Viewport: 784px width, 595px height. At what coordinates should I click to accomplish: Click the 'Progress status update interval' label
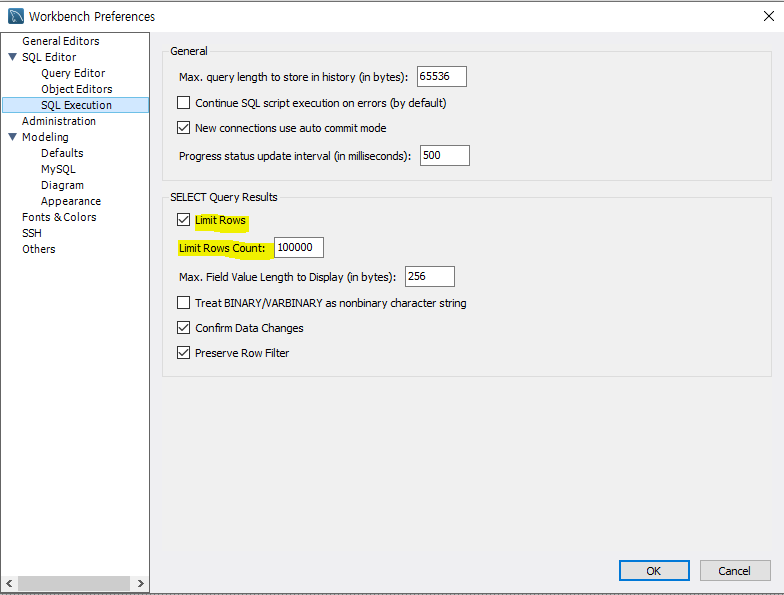(295, 156)
